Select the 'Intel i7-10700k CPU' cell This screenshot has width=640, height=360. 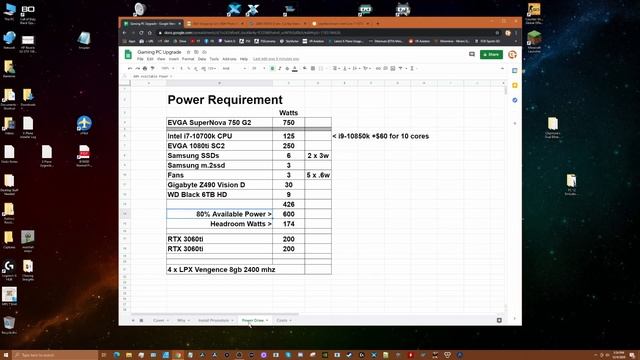coord(220,136)
